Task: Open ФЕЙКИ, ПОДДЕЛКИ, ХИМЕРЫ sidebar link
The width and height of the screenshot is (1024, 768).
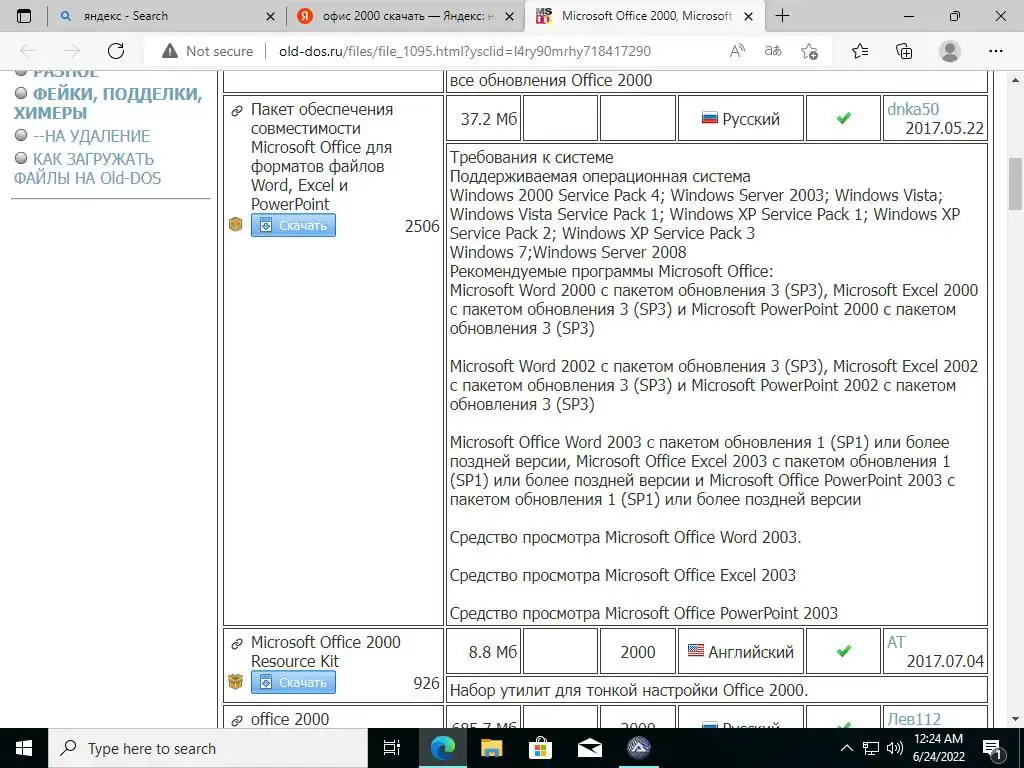Action: coord(108,103)
